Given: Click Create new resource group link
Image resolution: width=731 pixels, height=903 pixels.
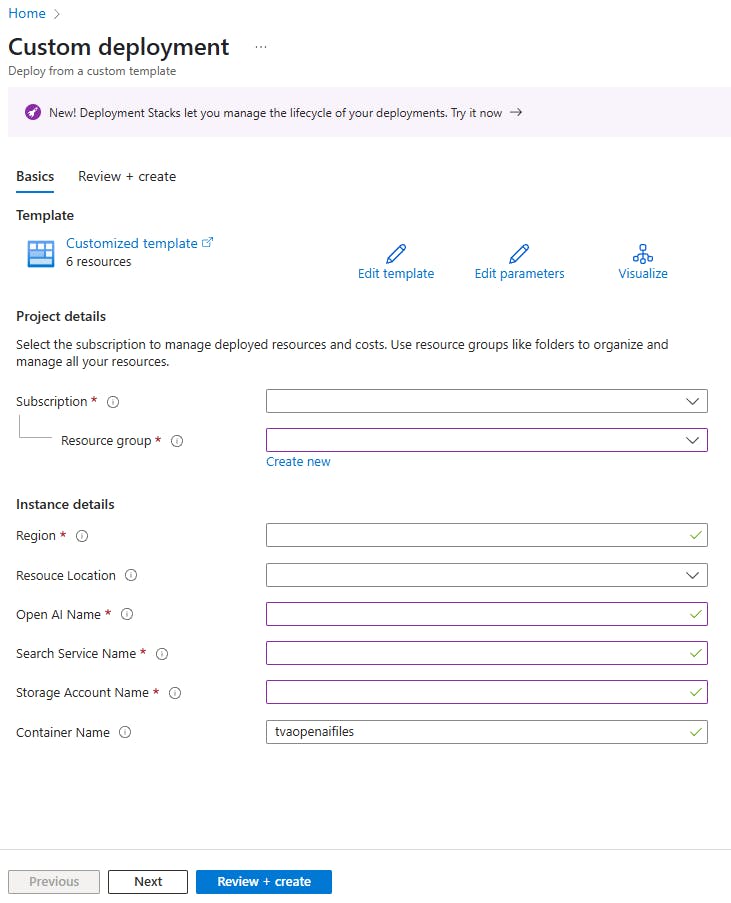Looking at the screenshot, I should [x=298, y=462].
